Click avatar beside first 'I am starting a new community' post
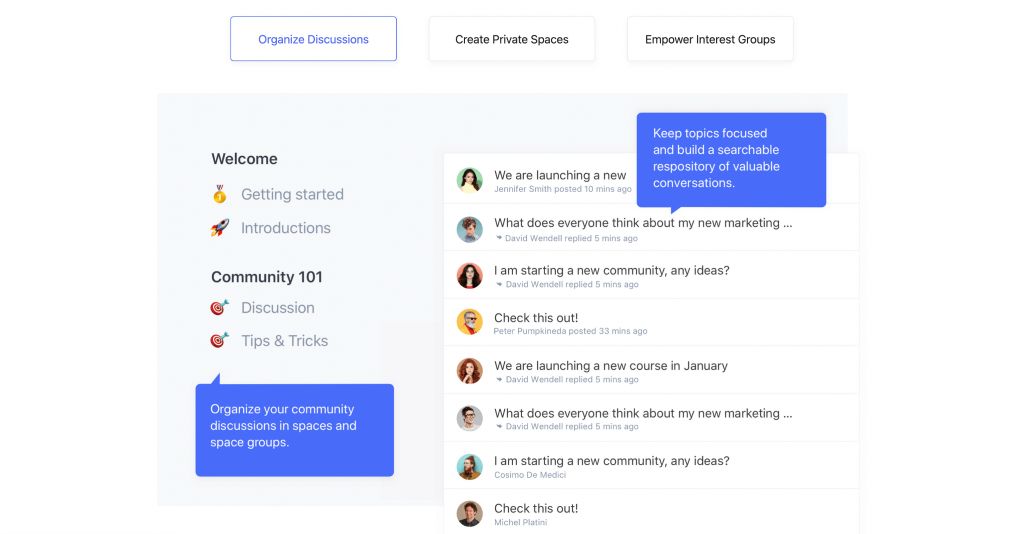The image size is (1024, 534). 470,276
